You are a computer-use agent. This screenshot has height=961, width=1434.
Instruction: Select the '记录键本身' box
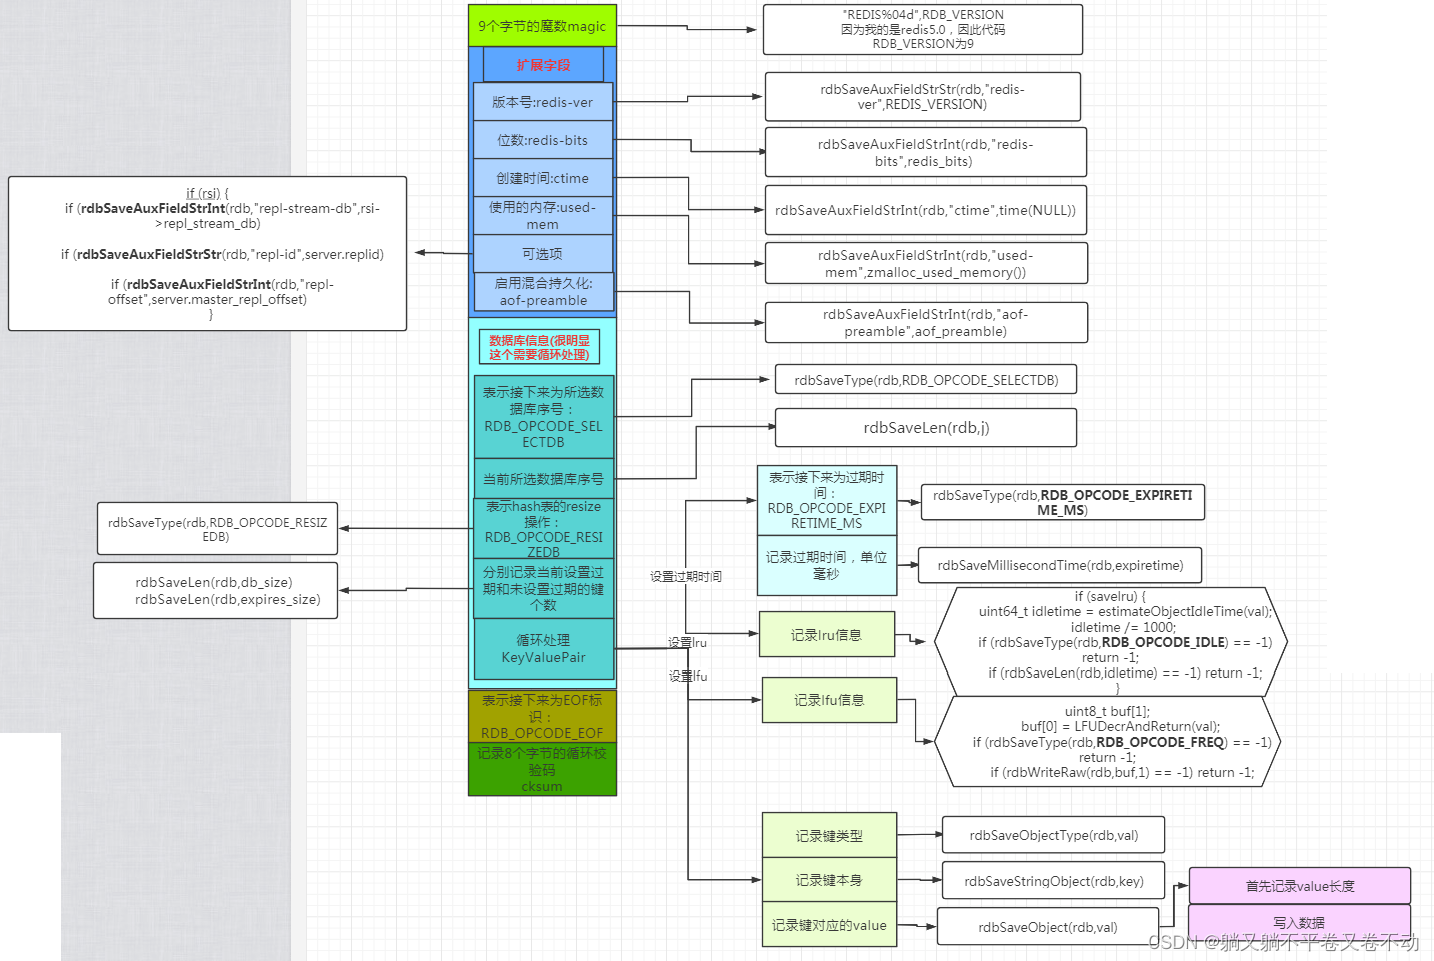(829, 880)
